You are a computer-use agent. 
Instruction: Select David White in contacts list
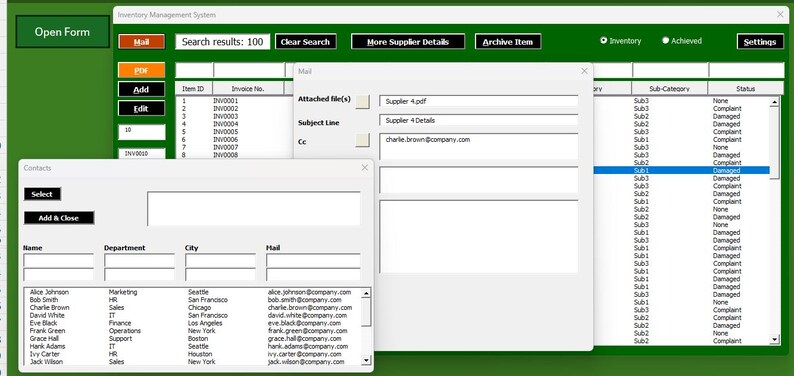193,315
